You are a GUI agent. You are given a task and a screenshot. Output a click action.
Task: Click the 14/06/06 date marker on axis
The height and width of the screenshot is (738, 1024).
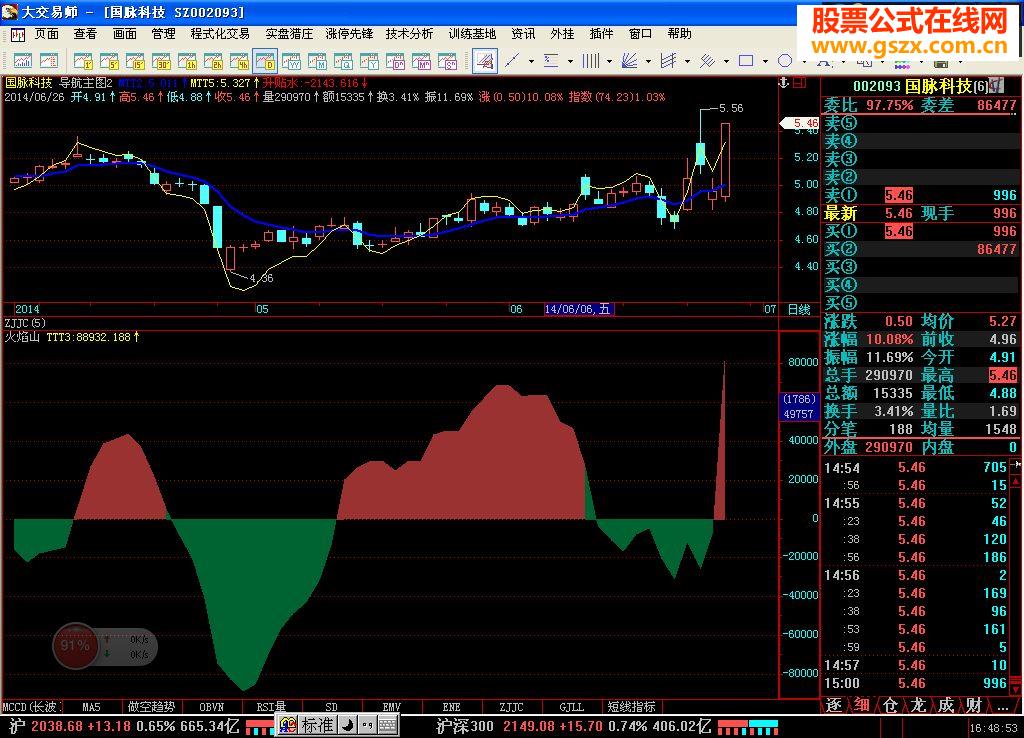578,309
